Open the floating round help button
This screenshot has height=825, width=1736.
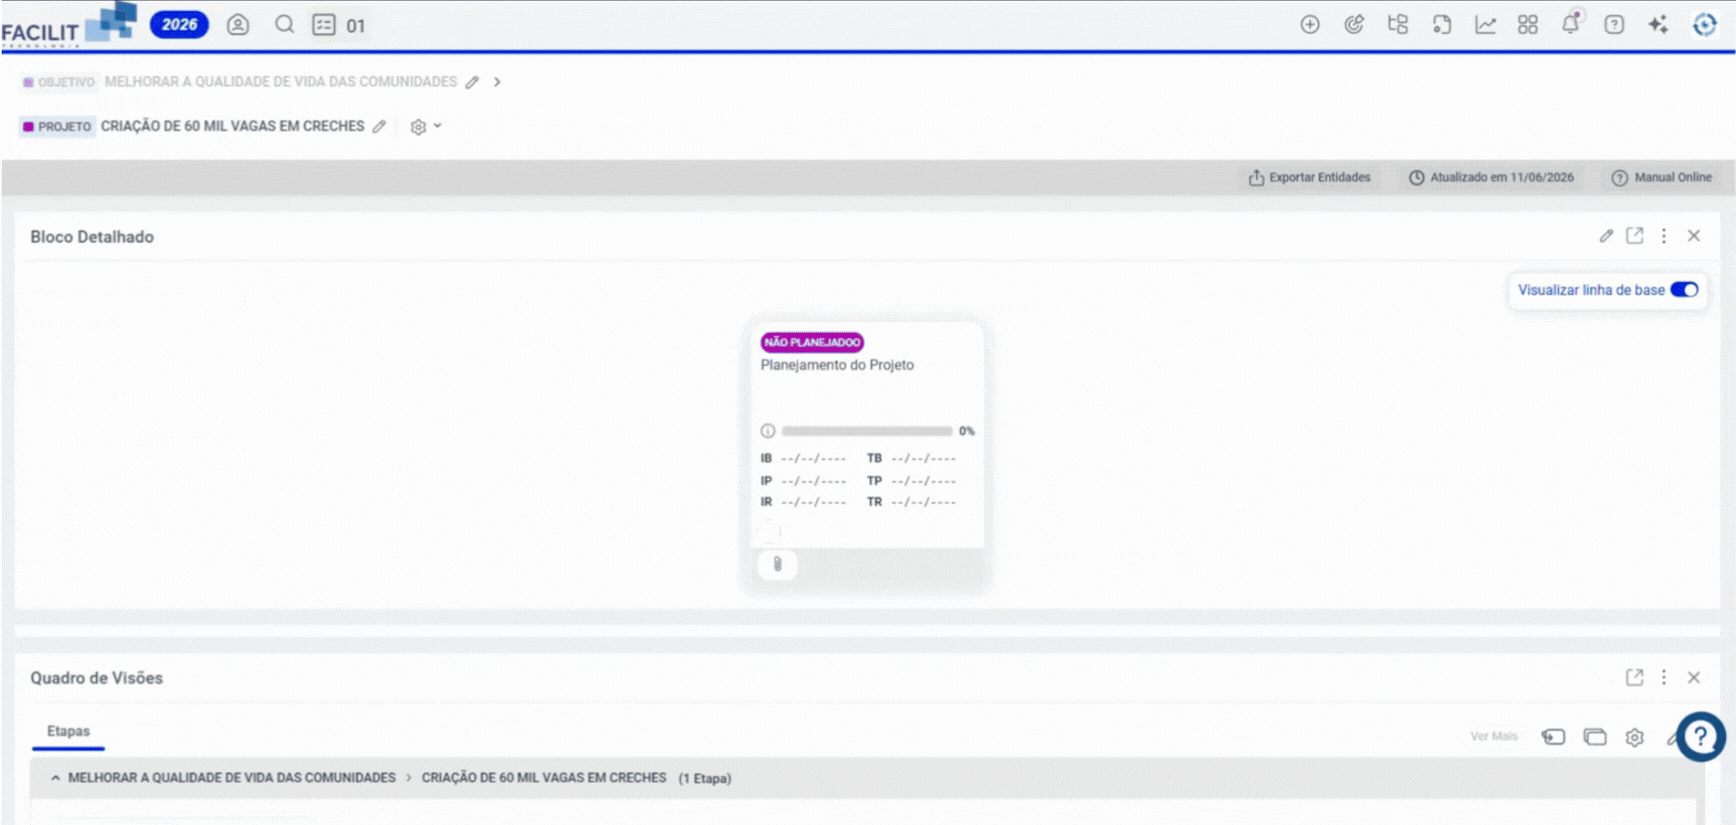[x=1700, y=737]
